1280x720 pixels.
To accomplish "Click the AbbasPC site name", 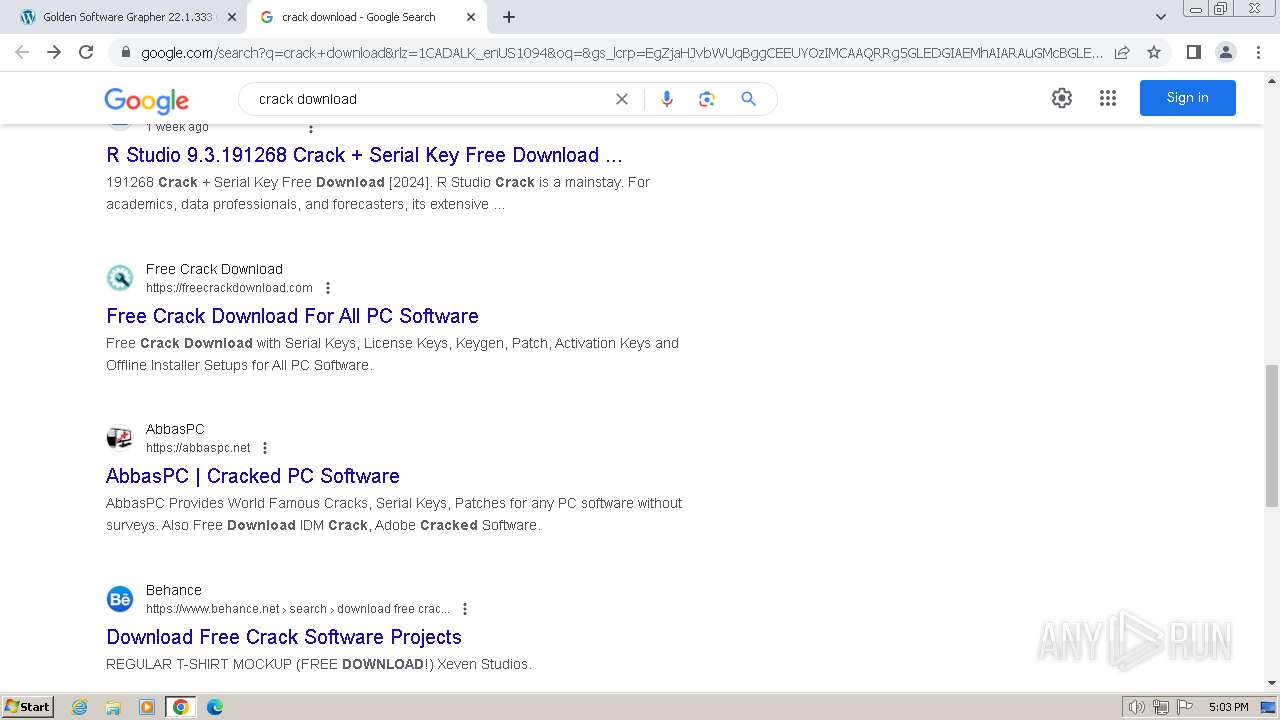I will pos(175,429).
